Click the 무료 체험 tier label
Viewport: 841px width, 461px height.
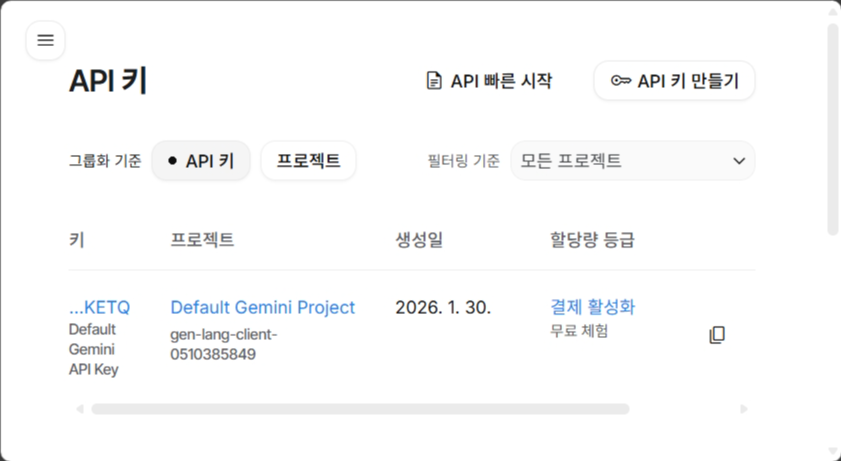(x=579, y=331)
